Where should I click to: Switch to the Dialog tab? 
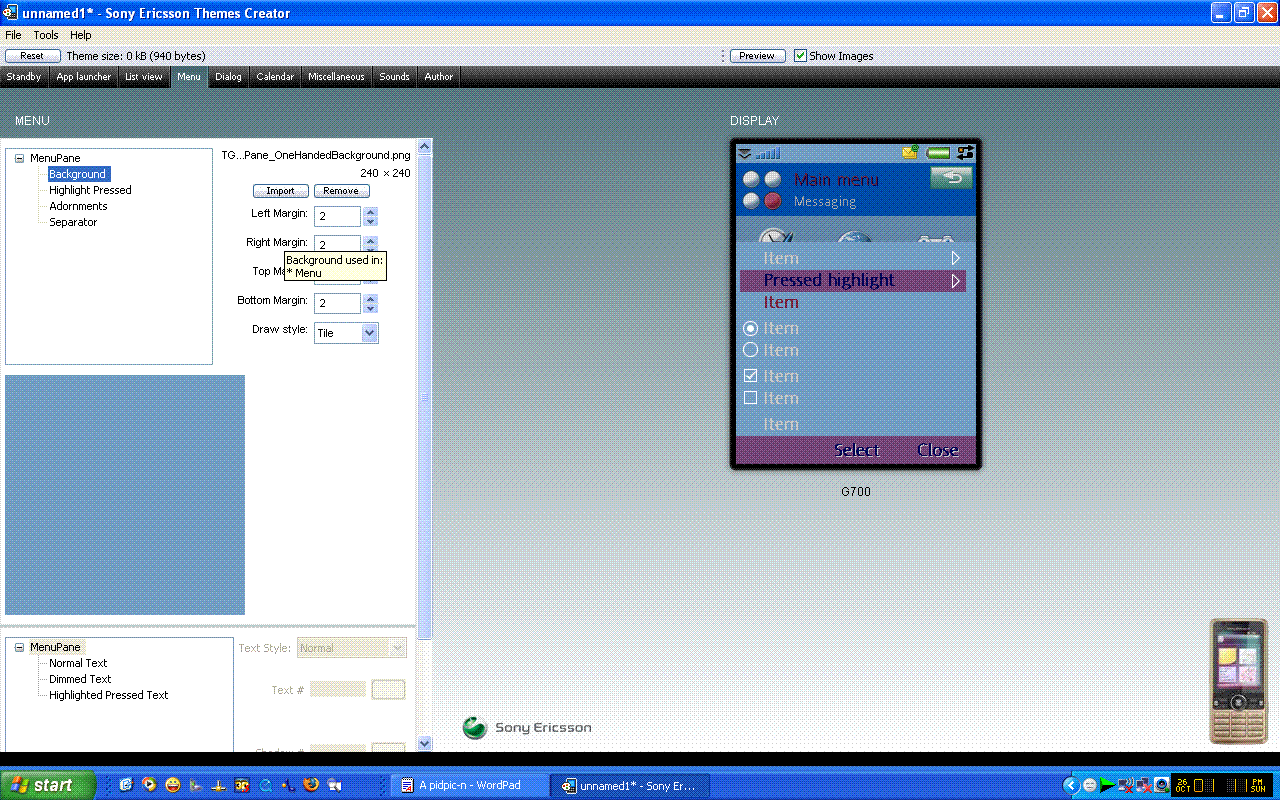coord(228,77)
